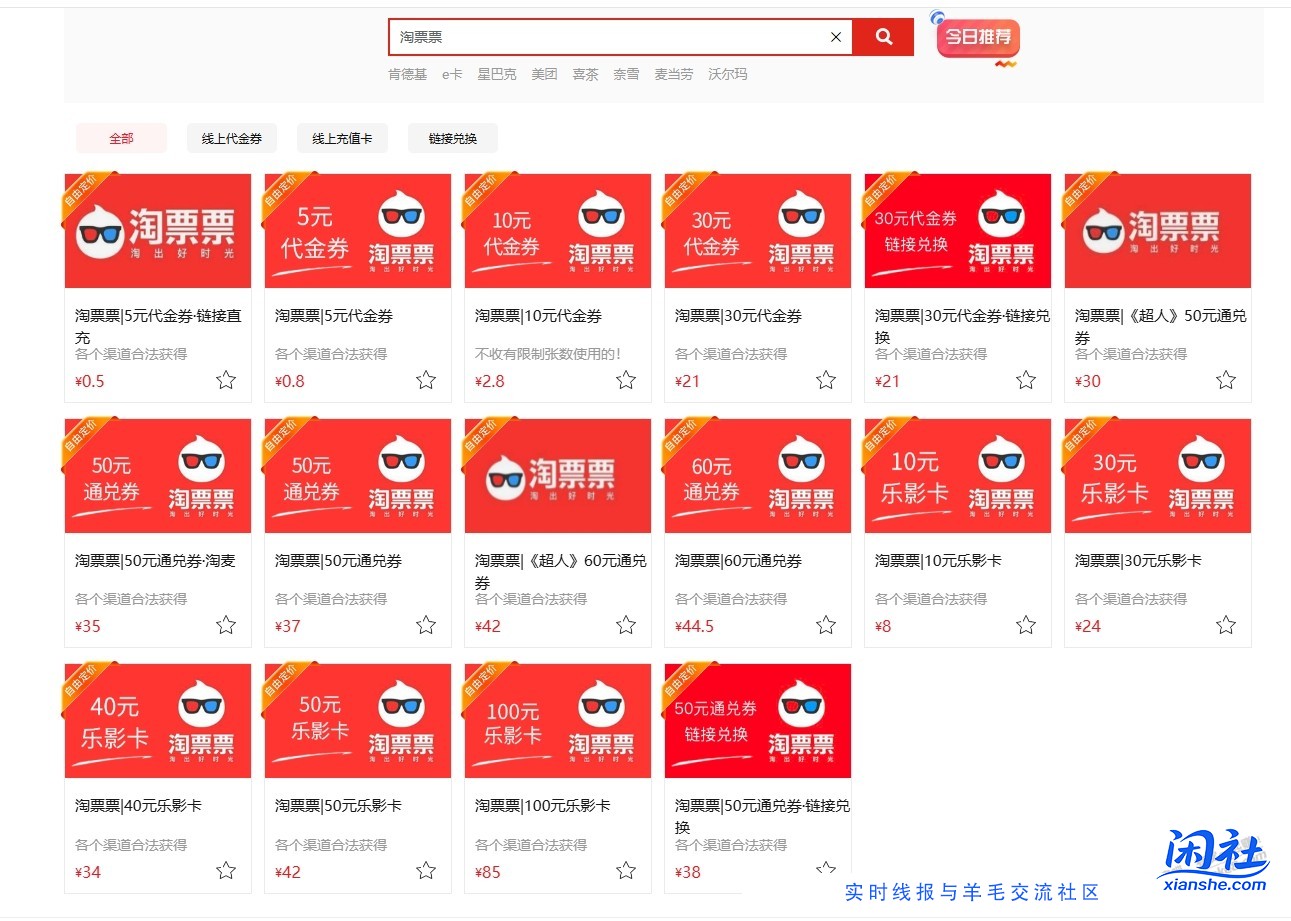Viewport: 1291px width, 921px height.
Task: Click the star icon on 淘票票|30元代金券
Action: coord(825,380)
